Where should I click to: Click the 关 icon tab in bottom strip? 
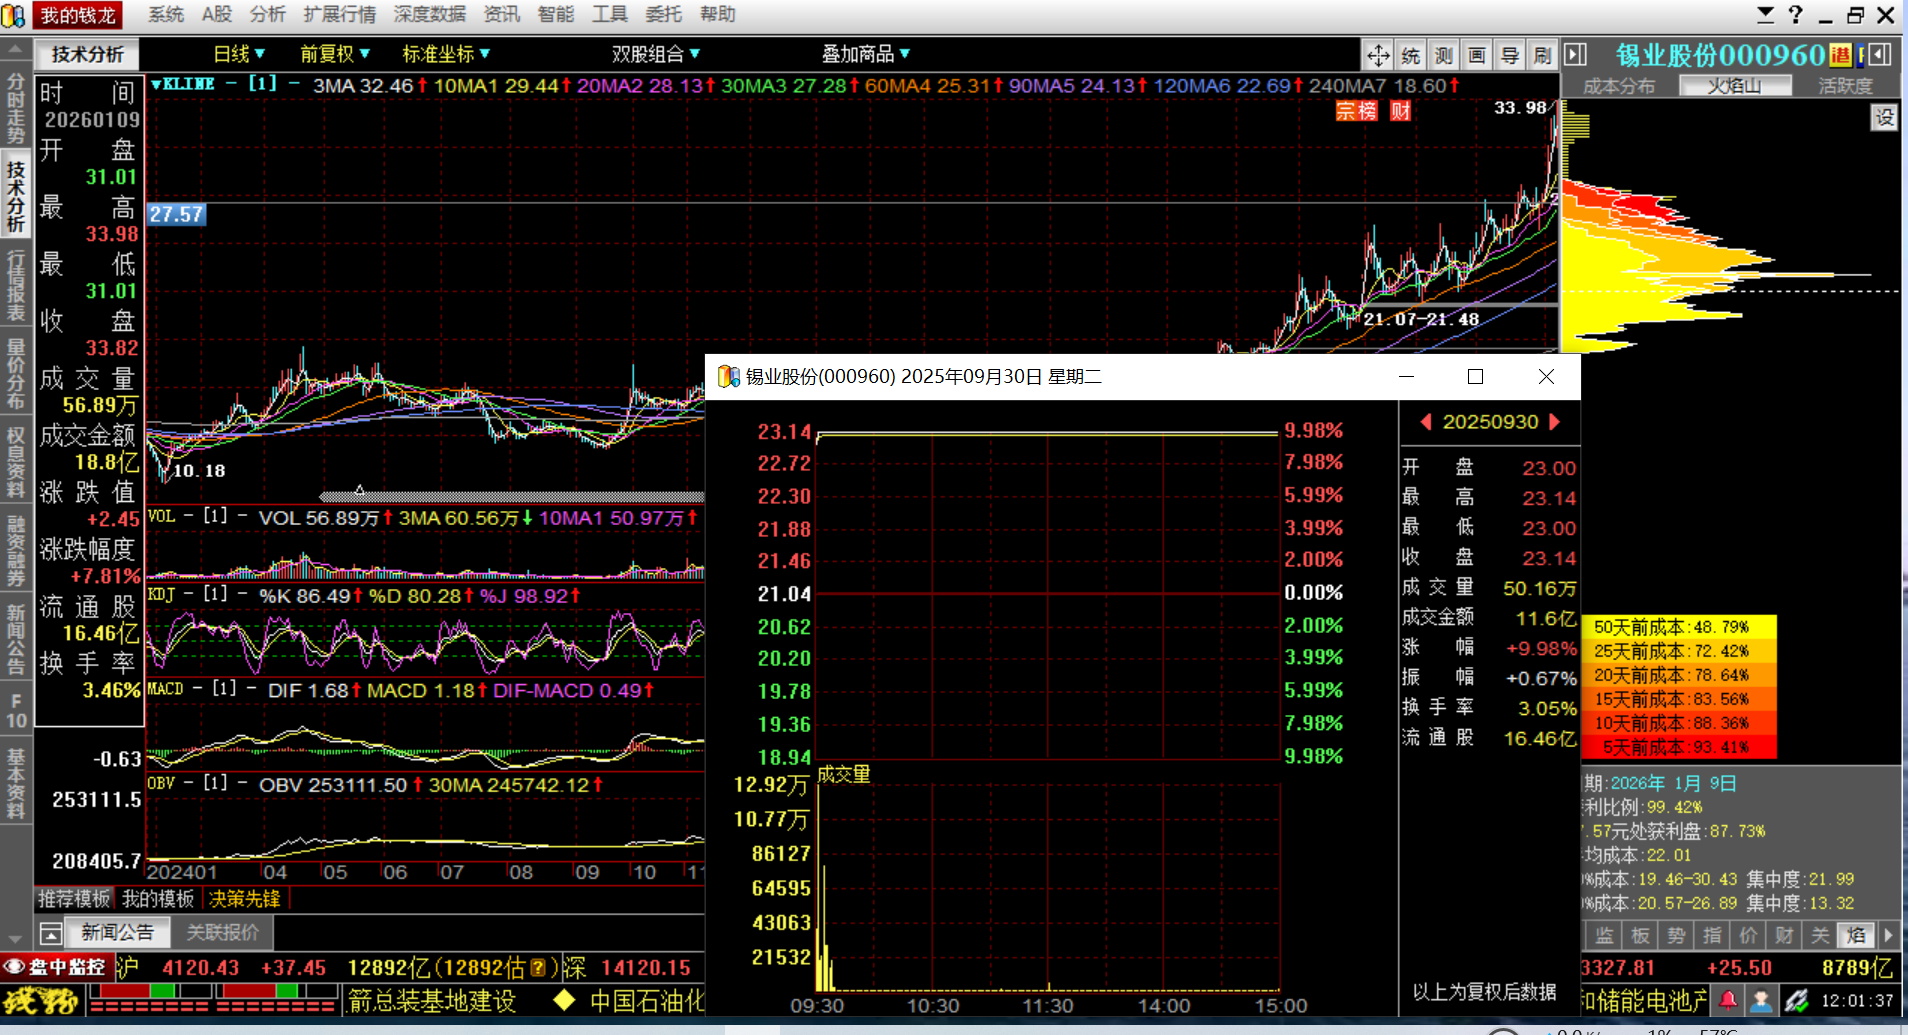point(1820,935)
